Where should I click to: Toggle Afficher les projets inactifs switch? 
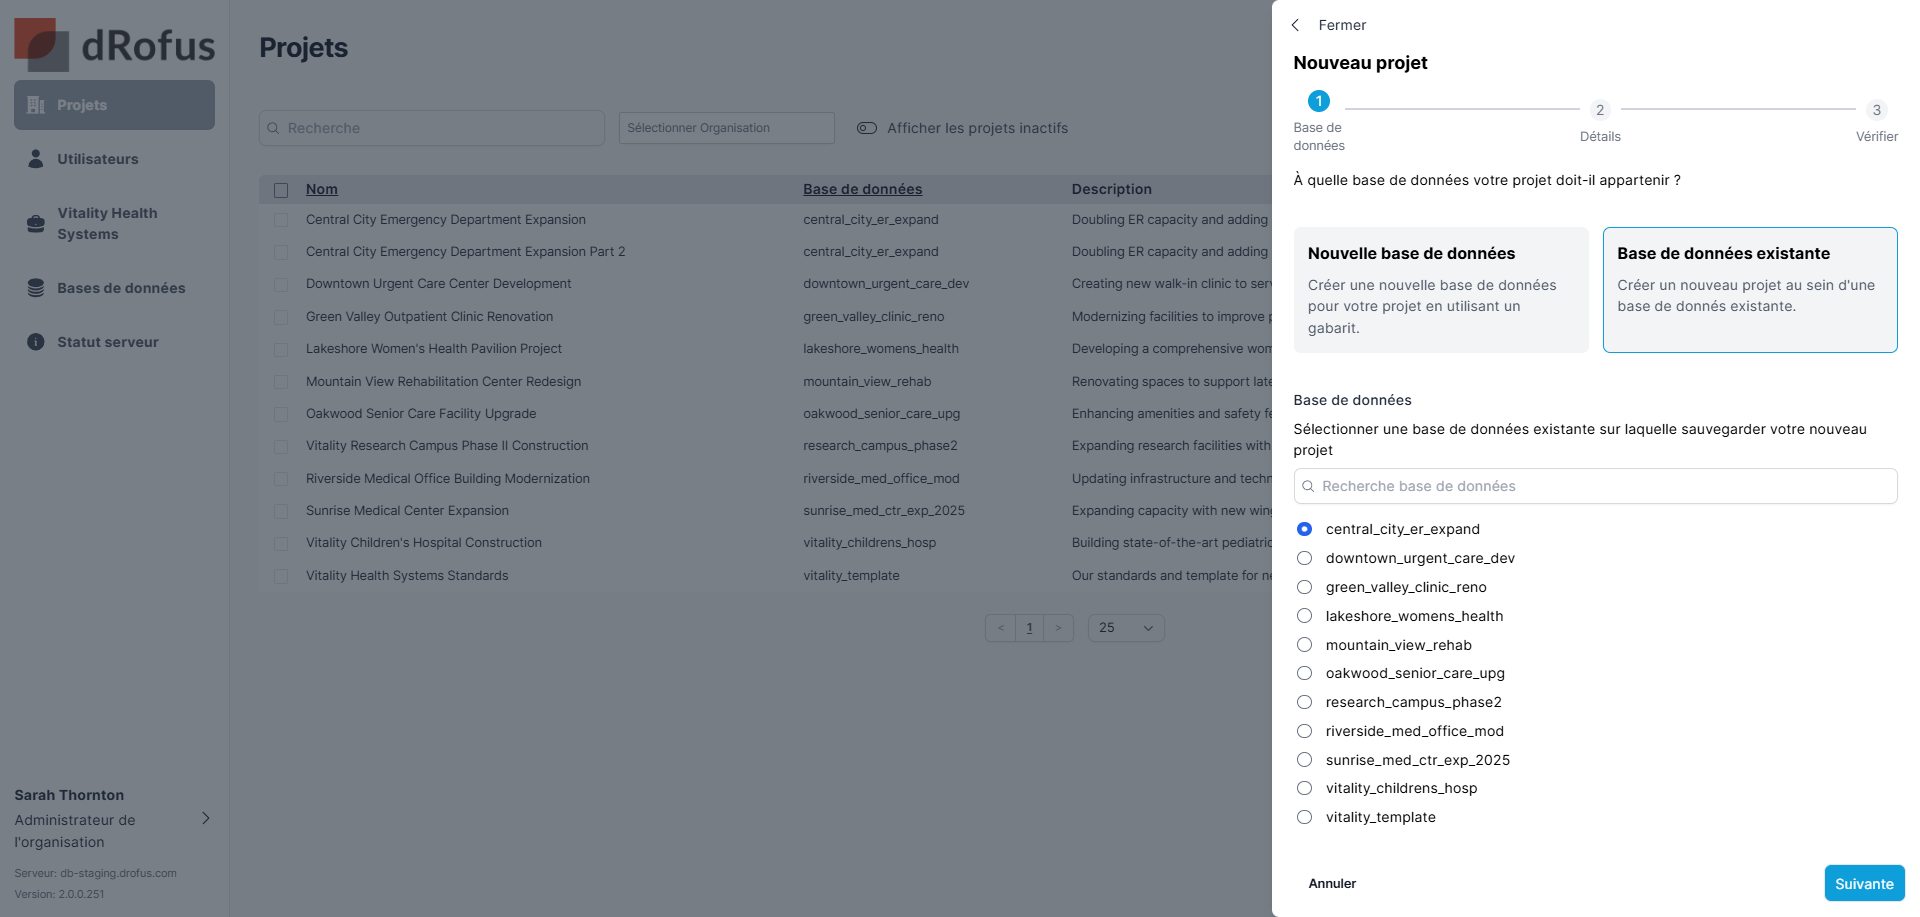pos(867,128)
